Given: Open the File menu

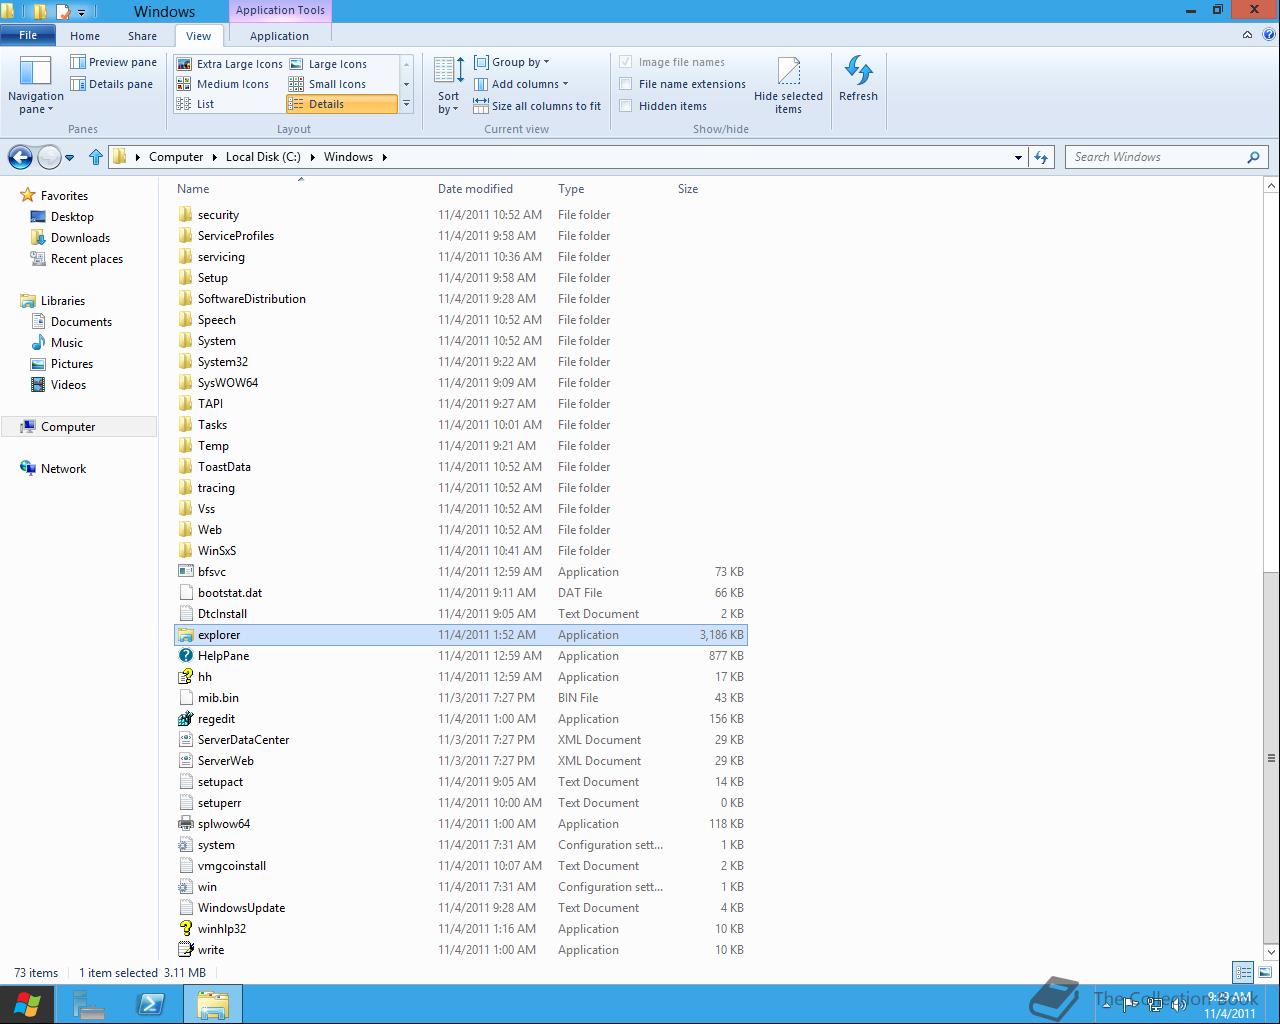Looking at the screenshot, I should click(x=28, y=35).
